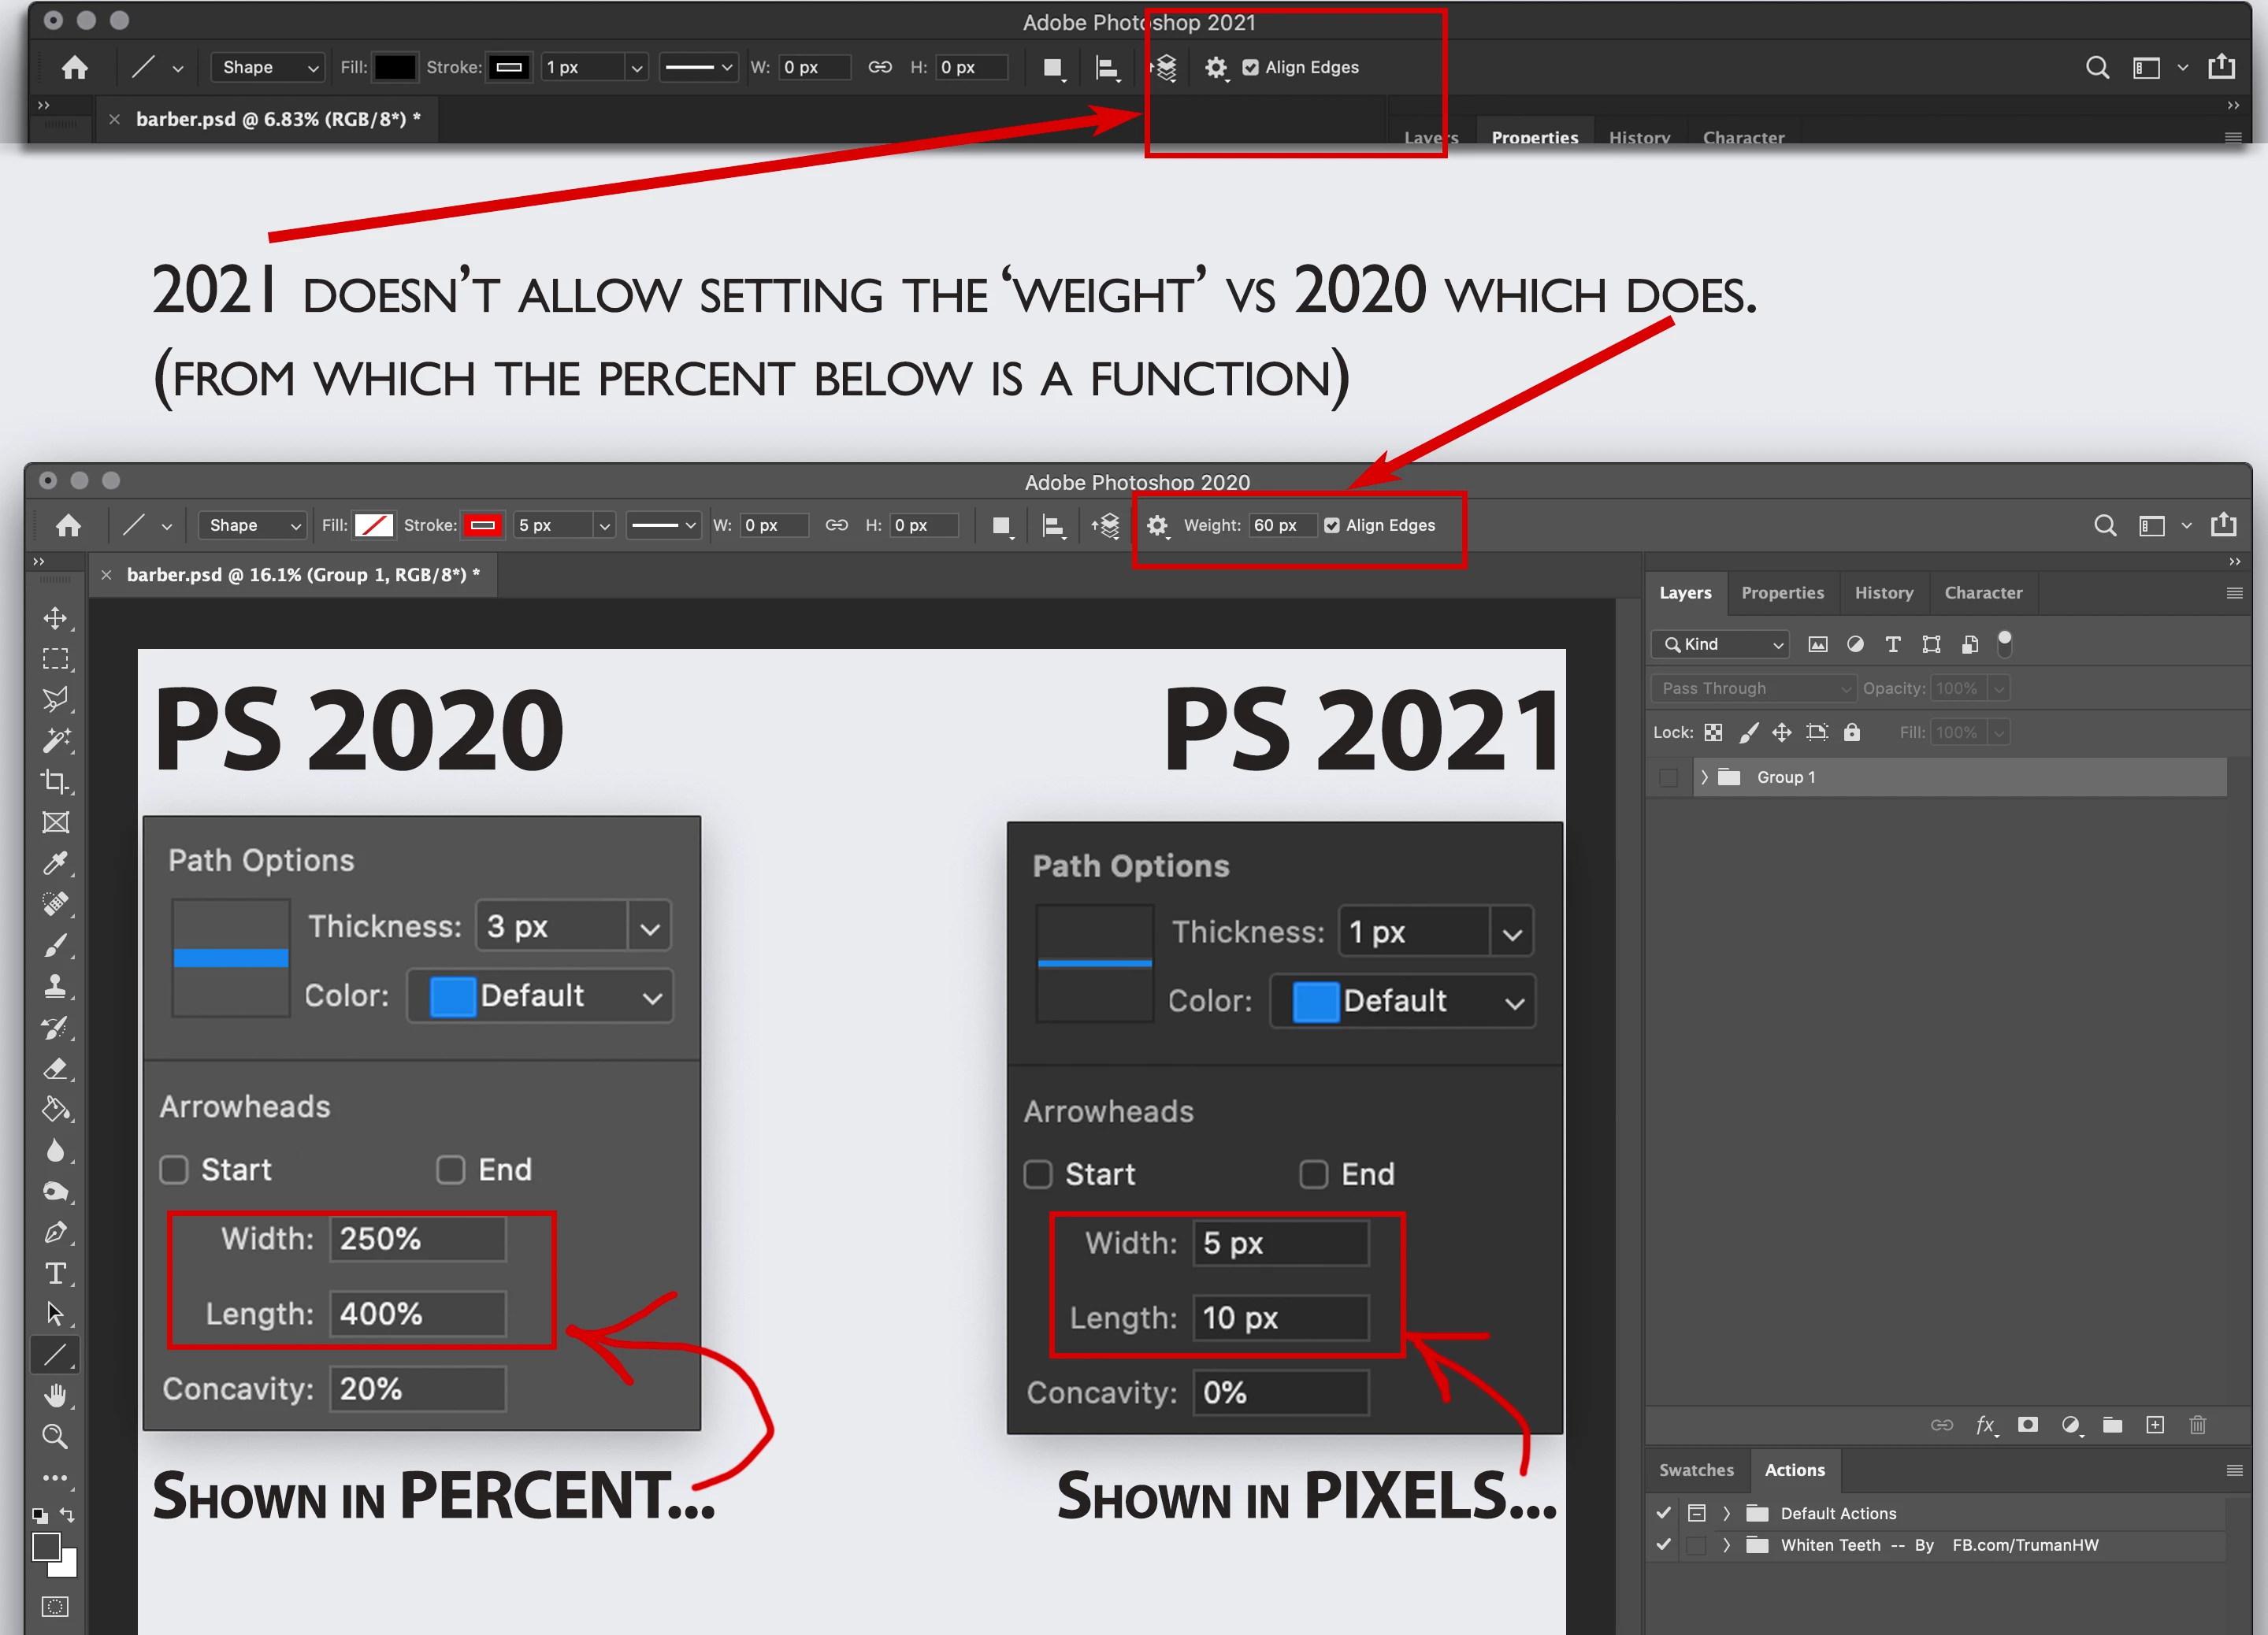
Task: Switch to the Swatches tab
Action: [x=1696, y=1470]
